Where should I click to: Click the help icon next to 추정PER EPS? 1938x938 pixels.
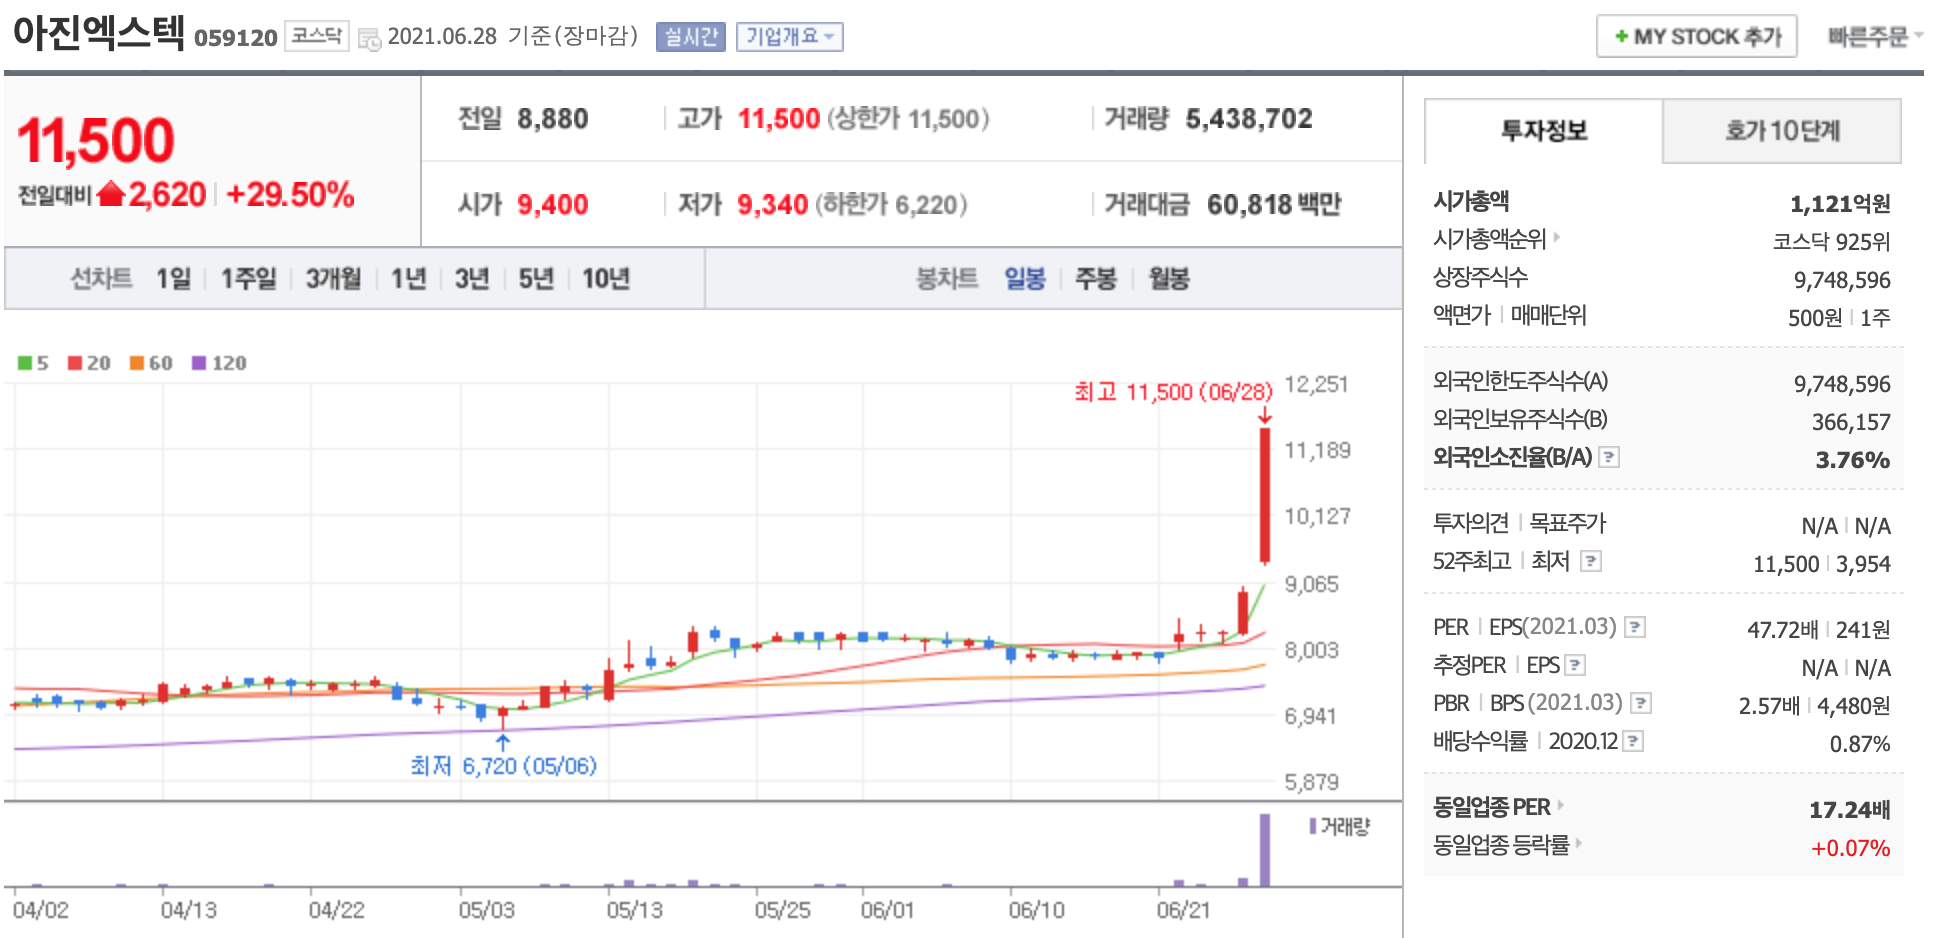coord(1575,665)
